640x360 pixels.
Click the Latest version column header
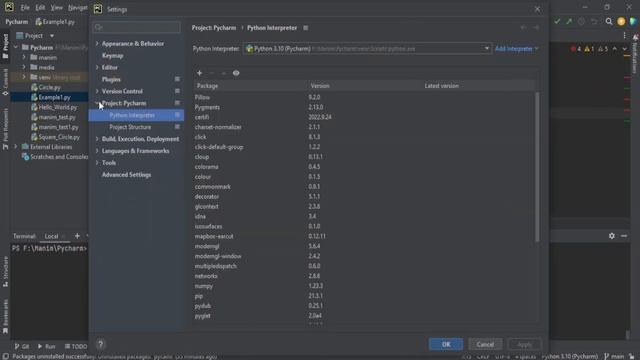[442, 86]
